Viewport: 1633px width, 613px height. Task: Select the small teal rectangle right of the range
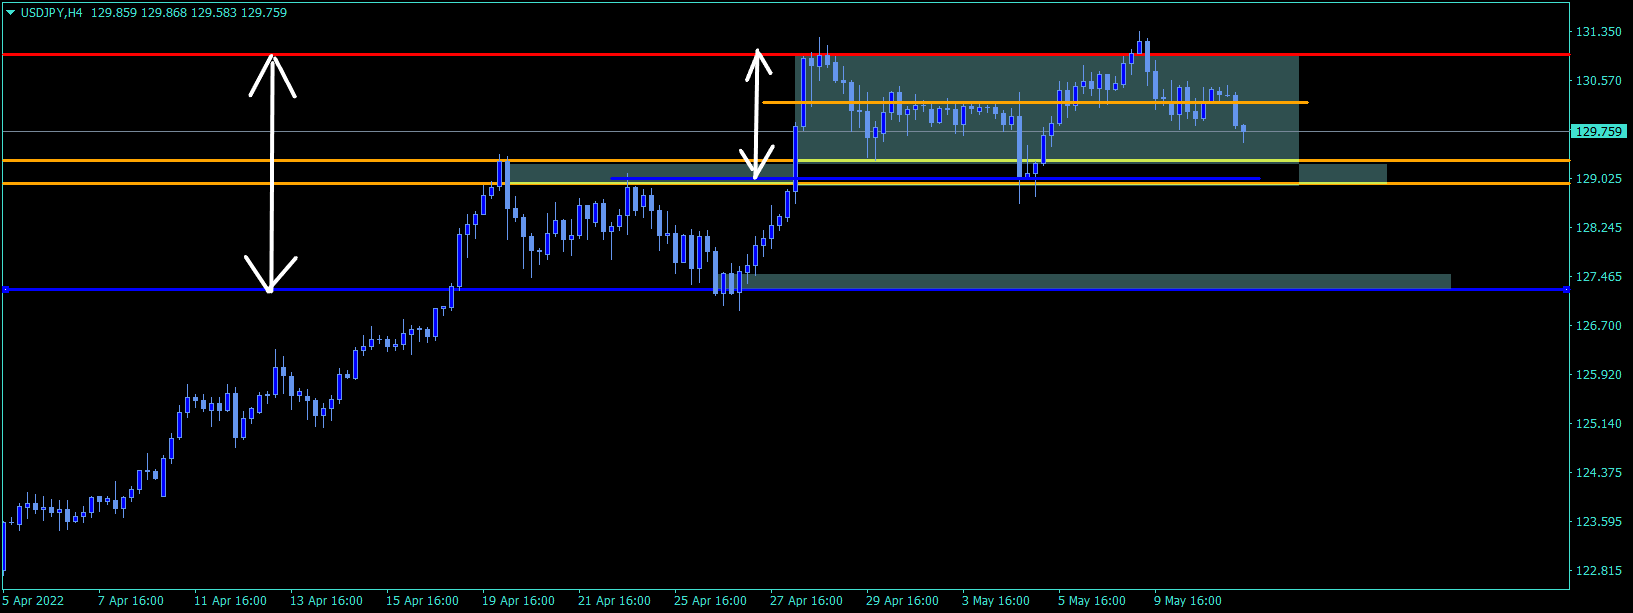(x=1343, y=173)
